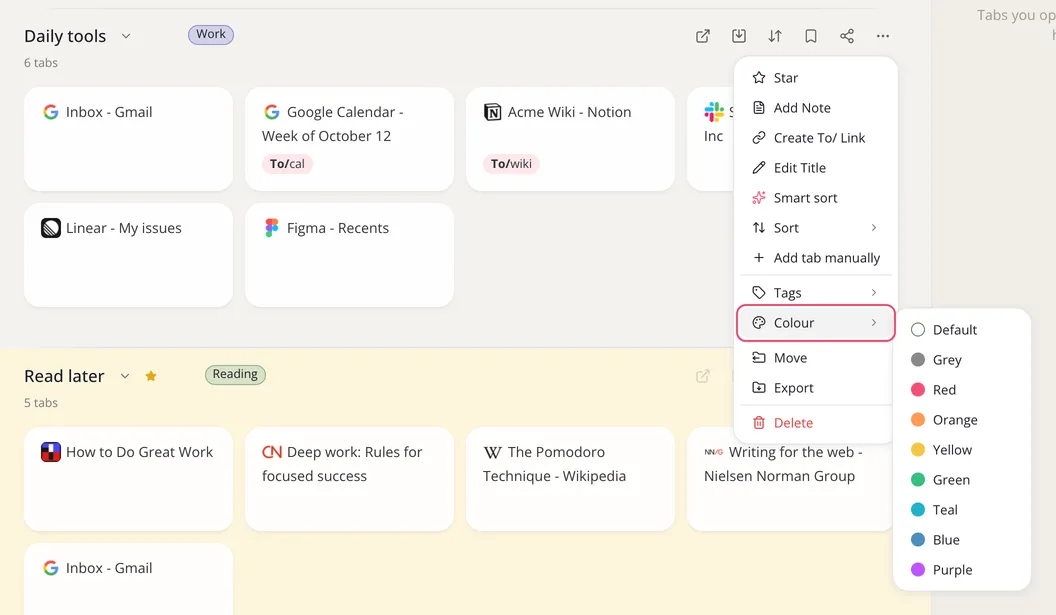Click the Google icon on Inbox card under Read later

click(x=51, y=568)
